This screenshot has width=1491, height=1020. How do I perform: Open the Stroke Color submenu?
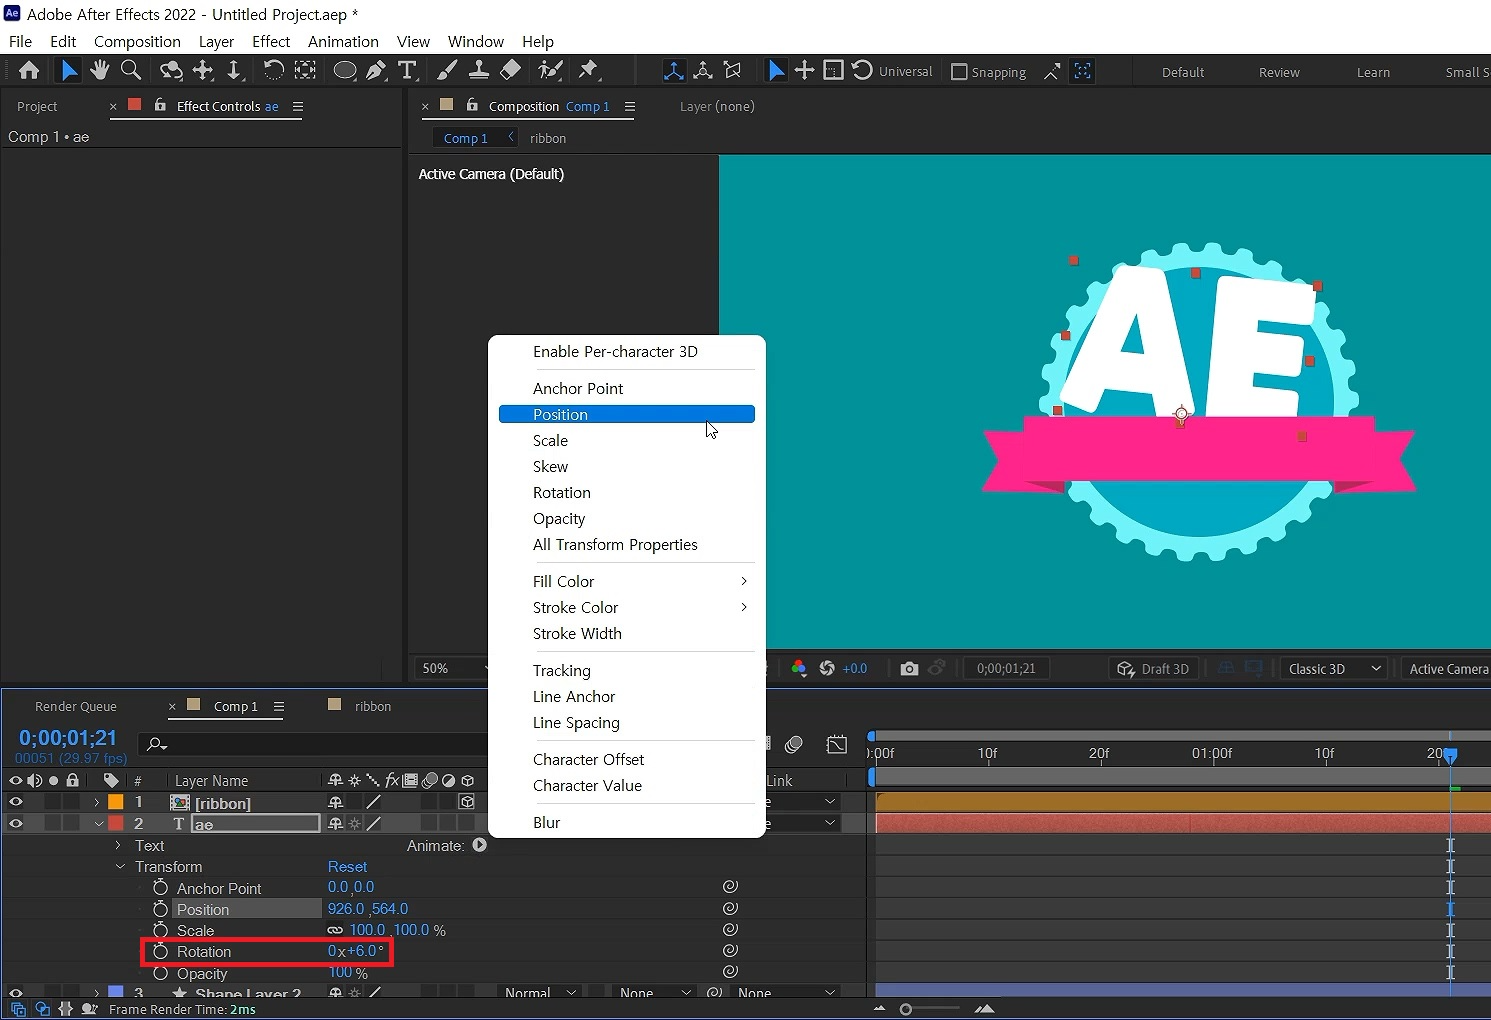click(x=627, y=607)
